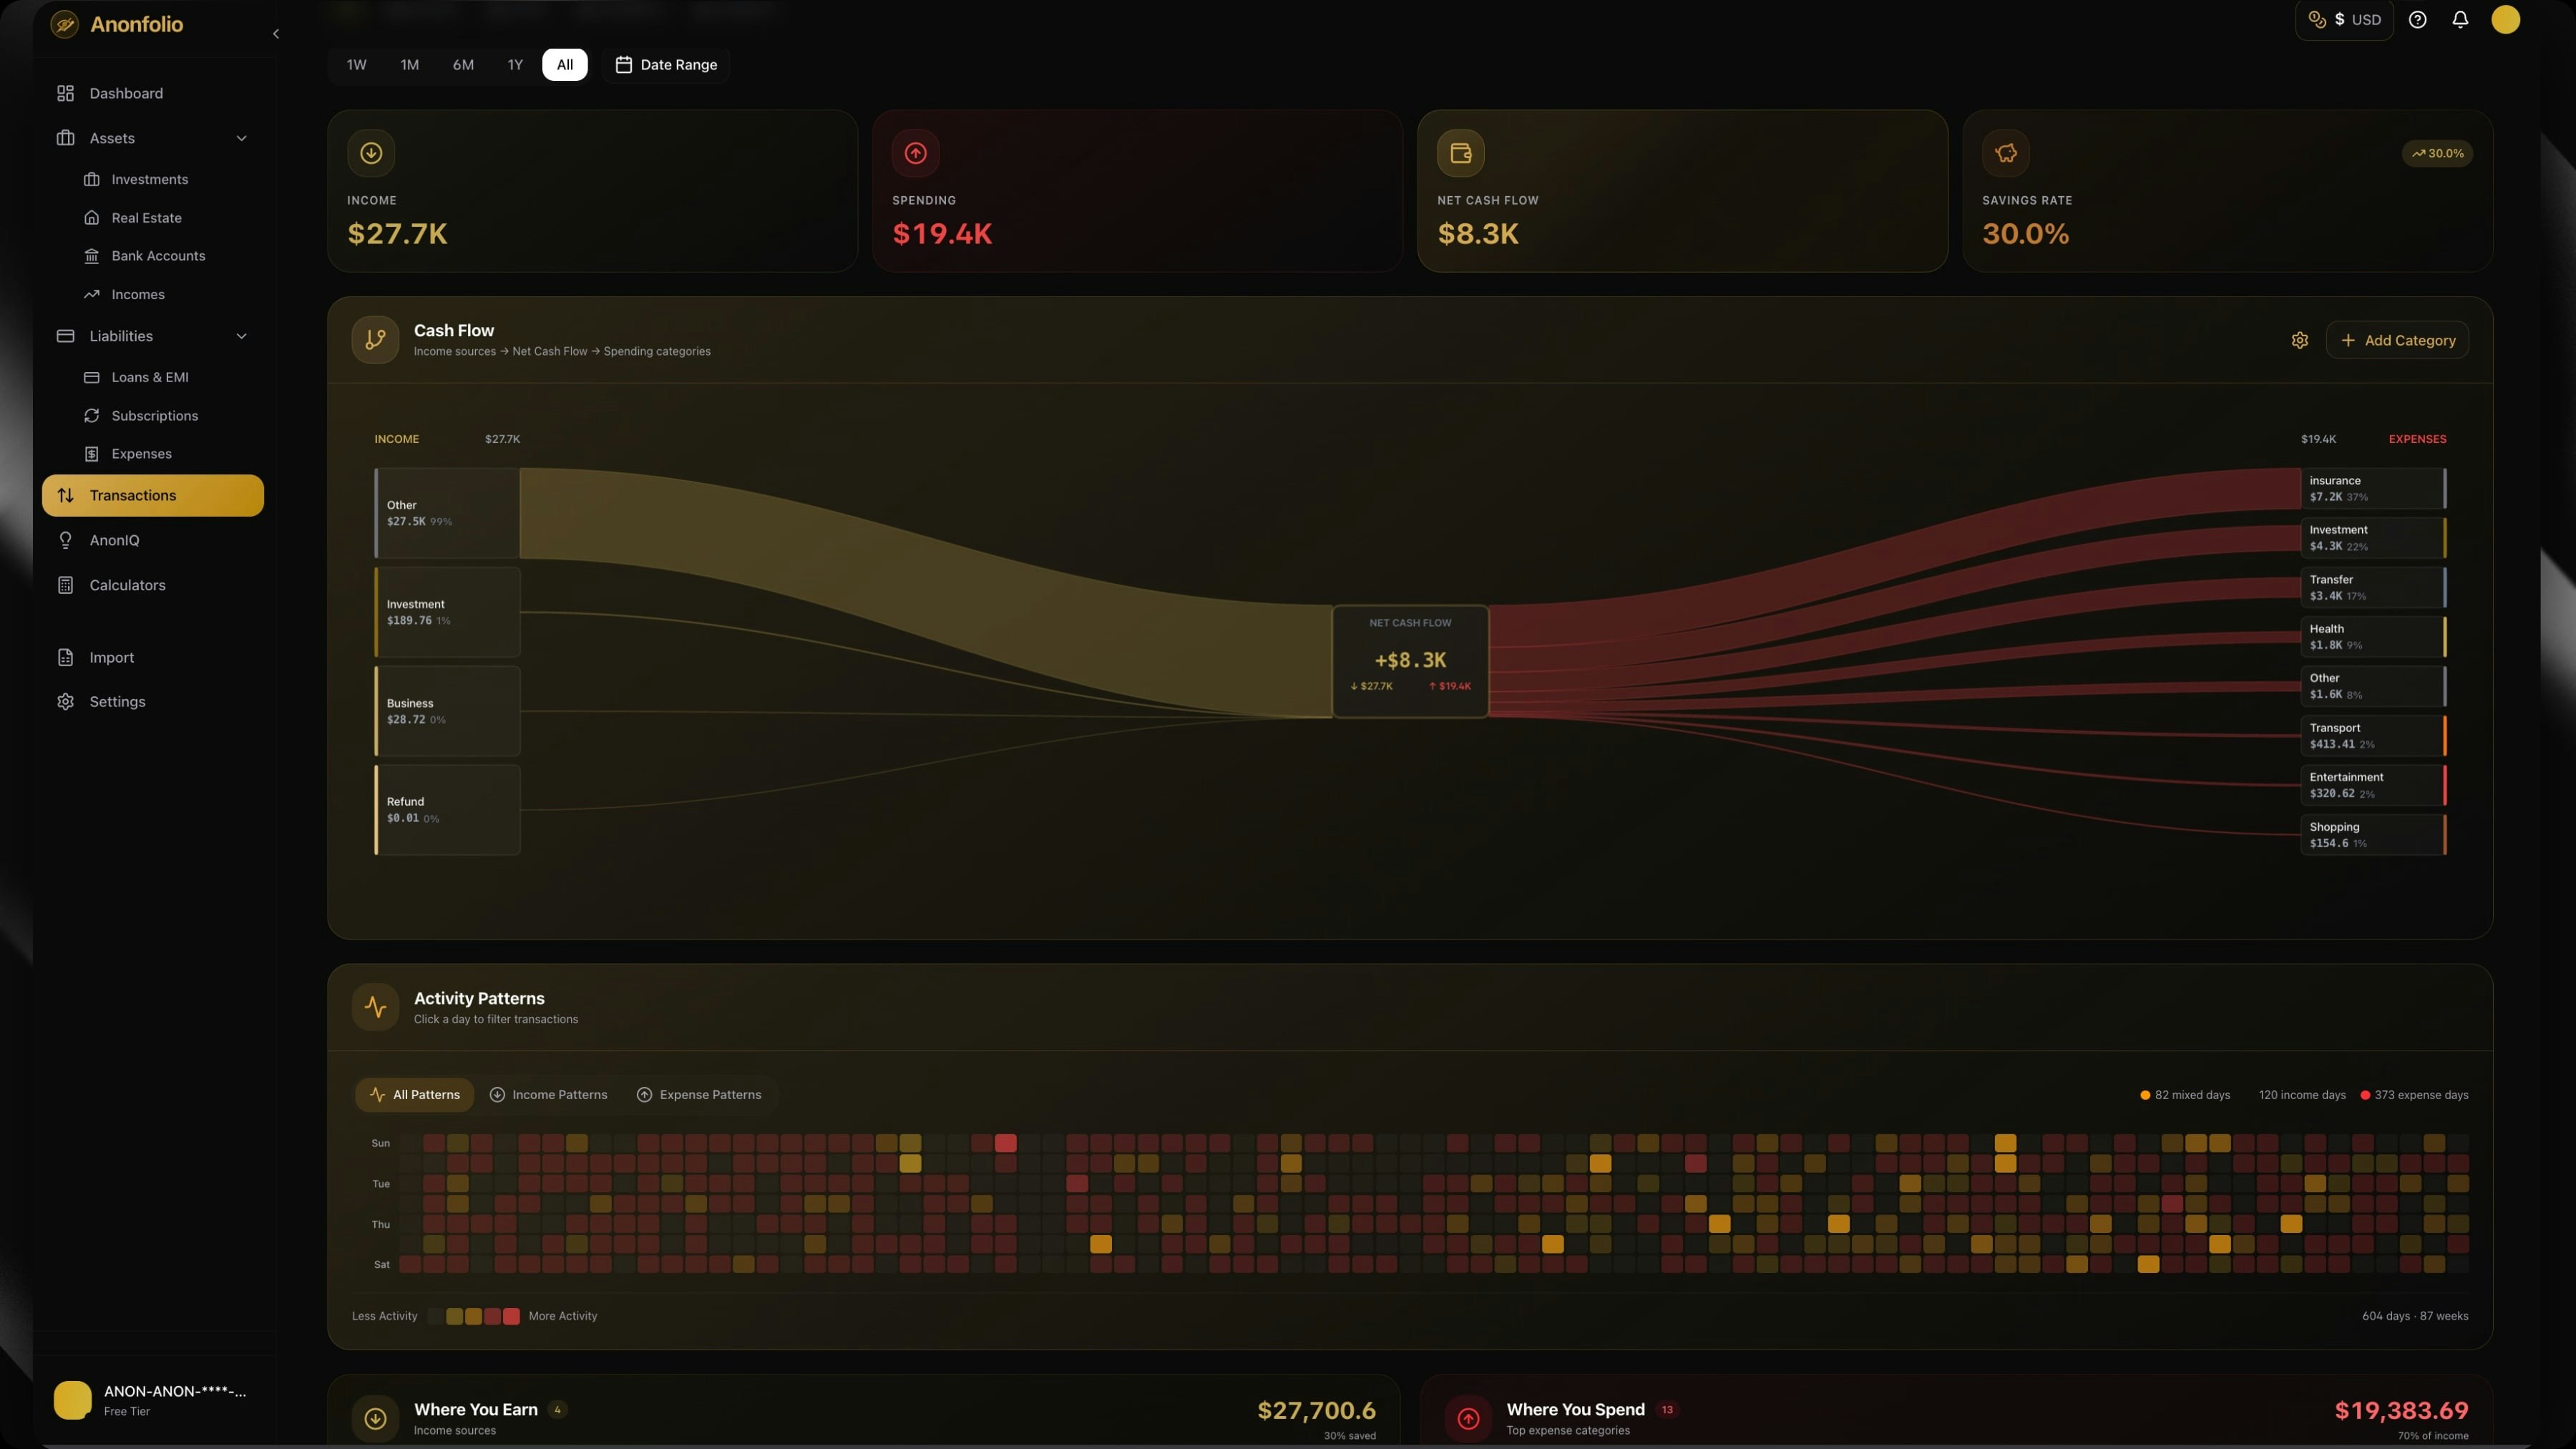Open the notifications bell icon
The image size is (2576, 1449).
(x=2460, y=20)
